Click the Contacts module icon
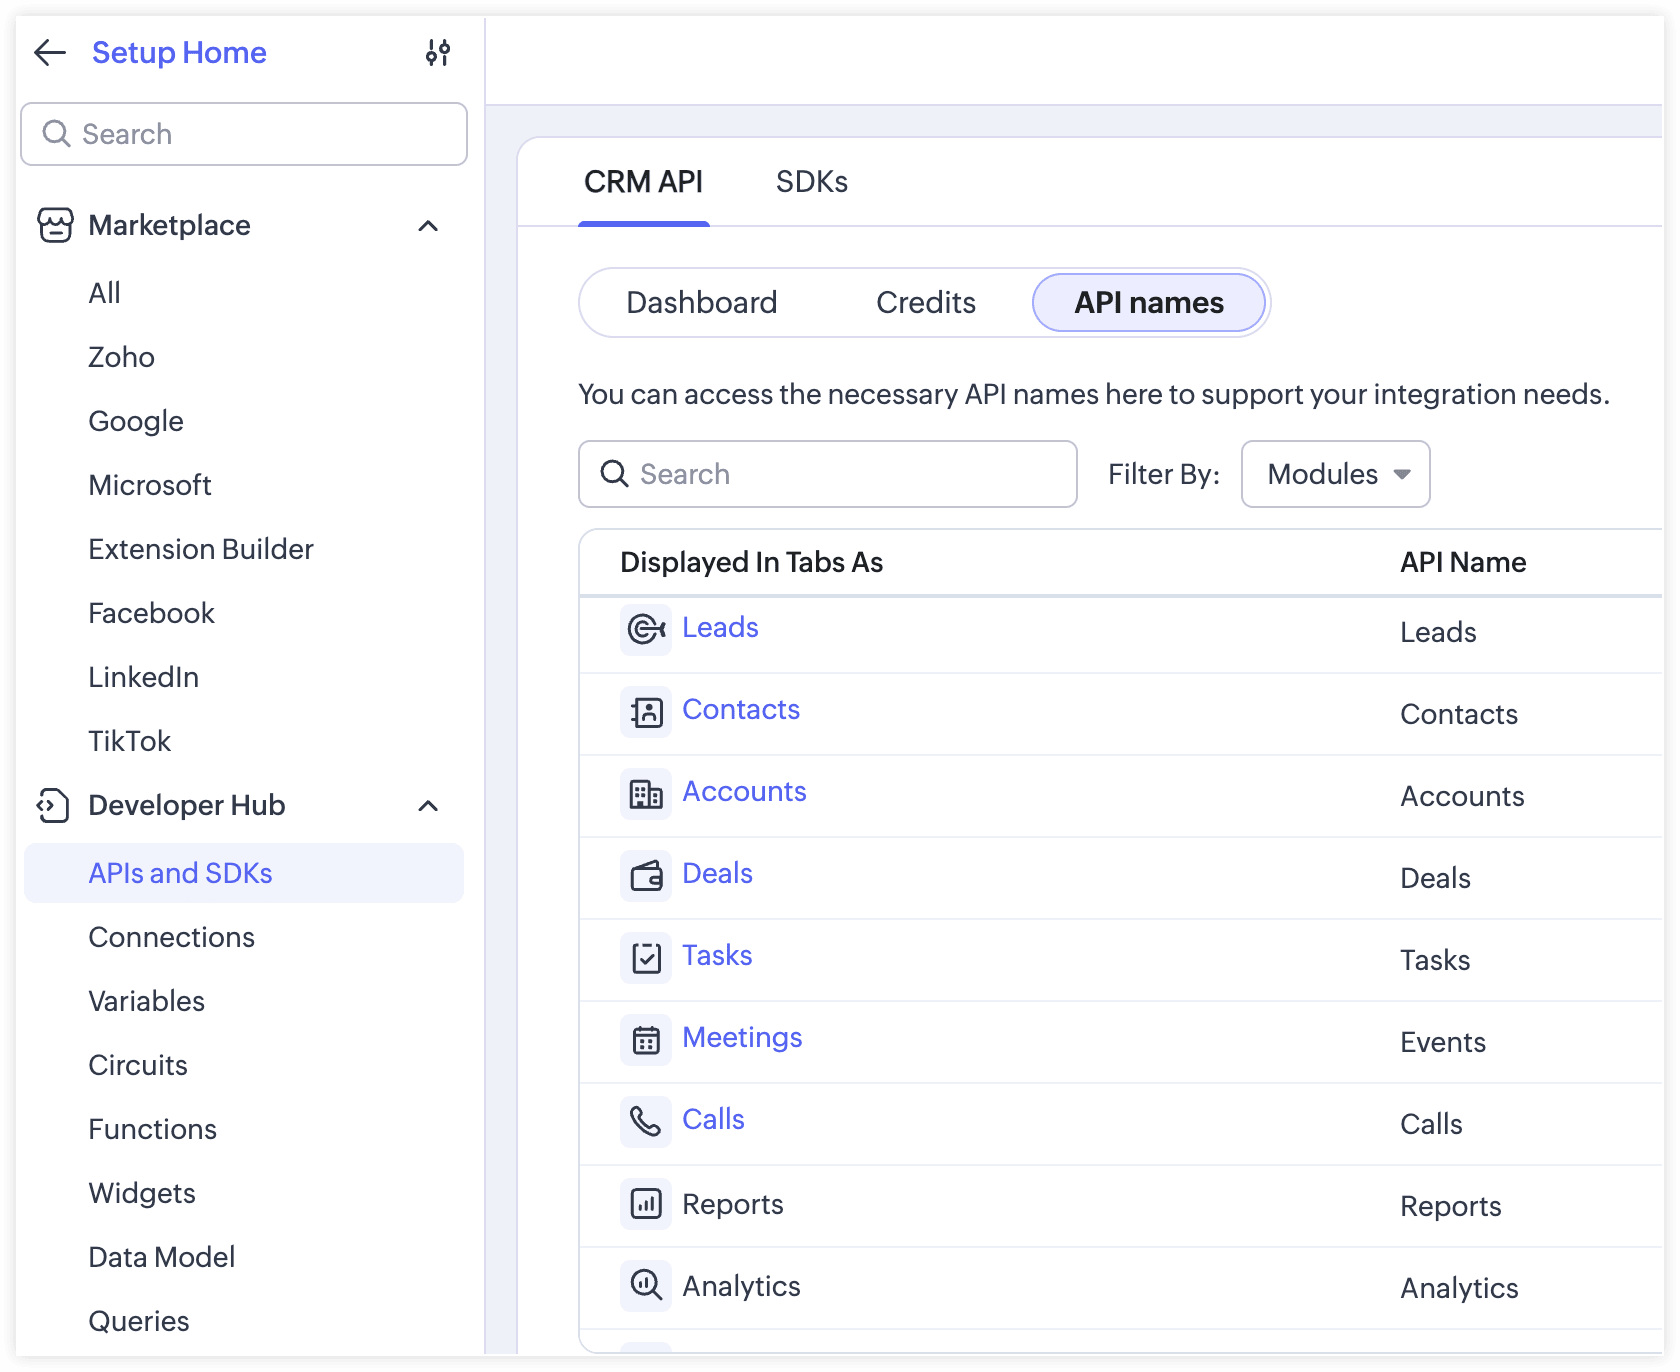Image resolution: width=1680 pixels, height=1372 pixels. pyautogui.click(x=646, y=712)
